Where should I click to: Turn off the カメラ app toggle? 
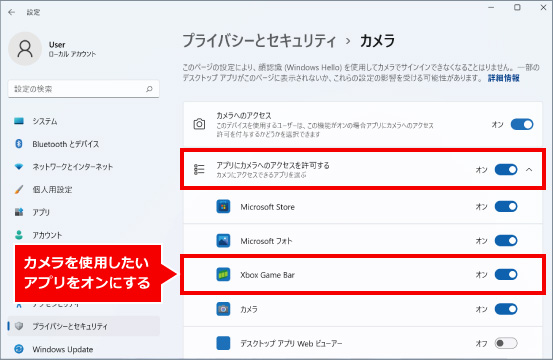coord(506,309)
